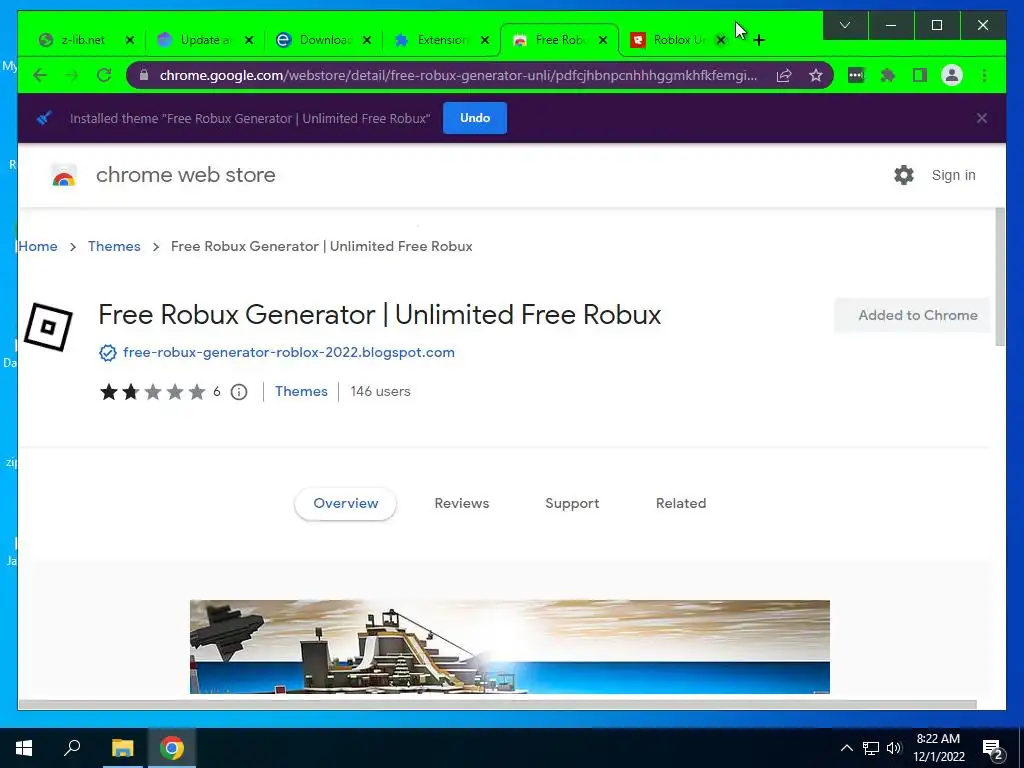
Task: Click the horizontal scrollbar at the bottom
Action: [x=497, y=705]
